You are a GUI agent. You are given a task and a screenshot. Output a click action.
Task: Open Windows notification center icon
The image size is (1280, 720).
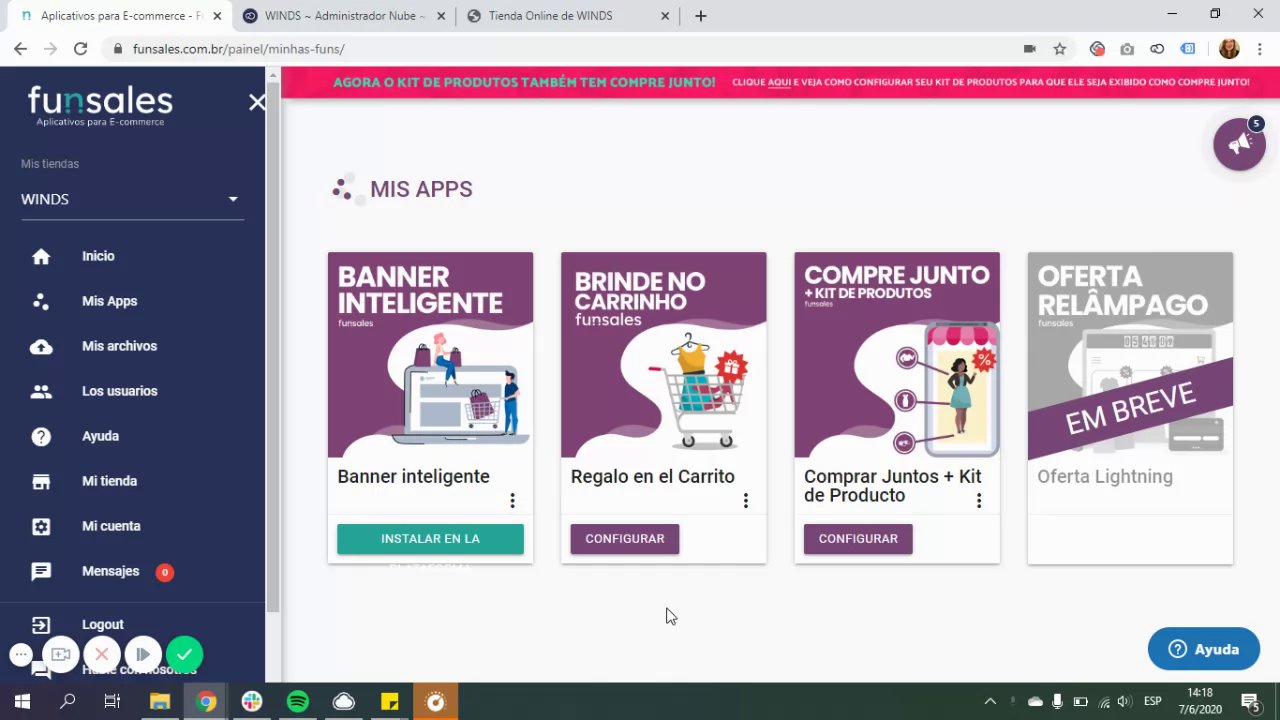click(1249, 701)
